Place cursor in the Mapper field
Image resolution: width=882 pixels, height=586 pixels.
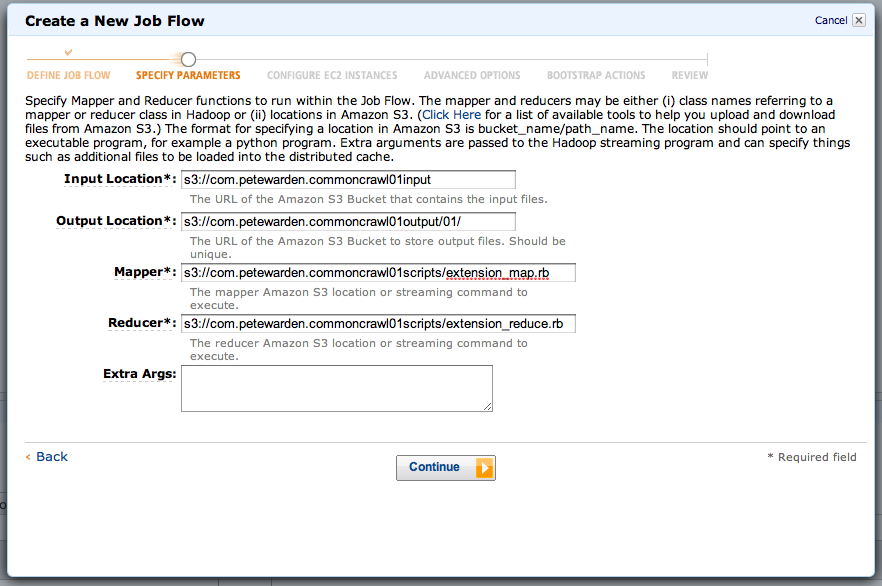coord(378,273)
